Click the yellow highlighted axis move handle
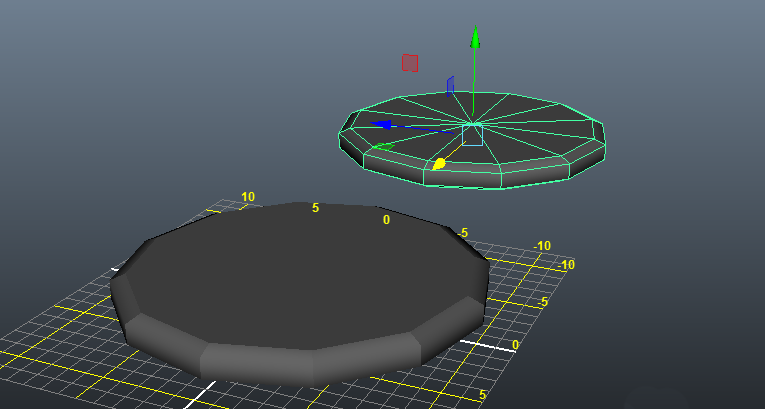 point(439,164)
